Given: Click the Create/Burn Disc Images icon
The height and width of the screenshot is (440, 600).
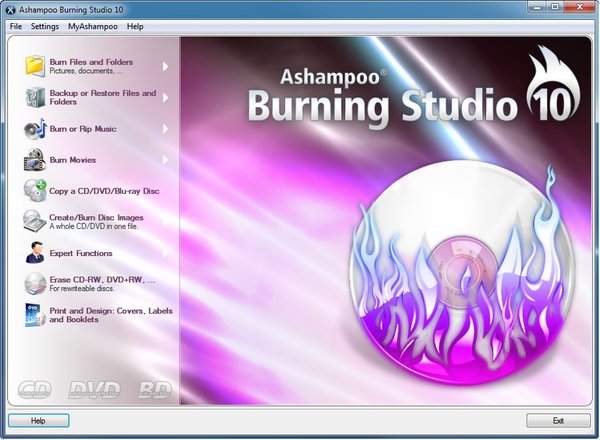Looking at the screenshot, I should point(34,221).
